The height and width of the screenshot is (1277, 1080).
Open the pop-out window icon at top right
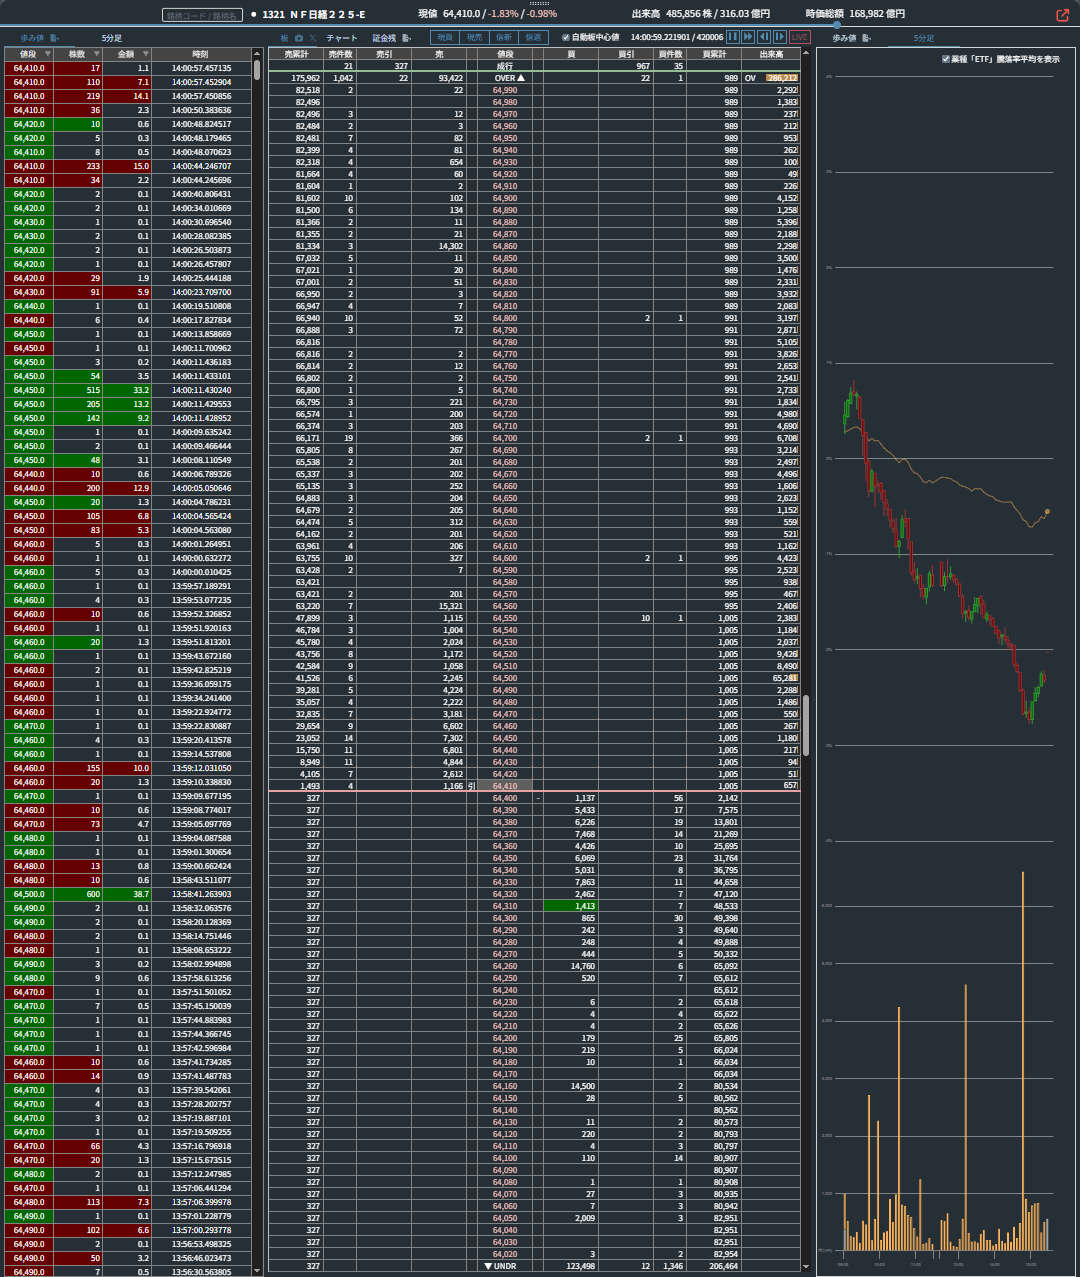coord(1062,15)
